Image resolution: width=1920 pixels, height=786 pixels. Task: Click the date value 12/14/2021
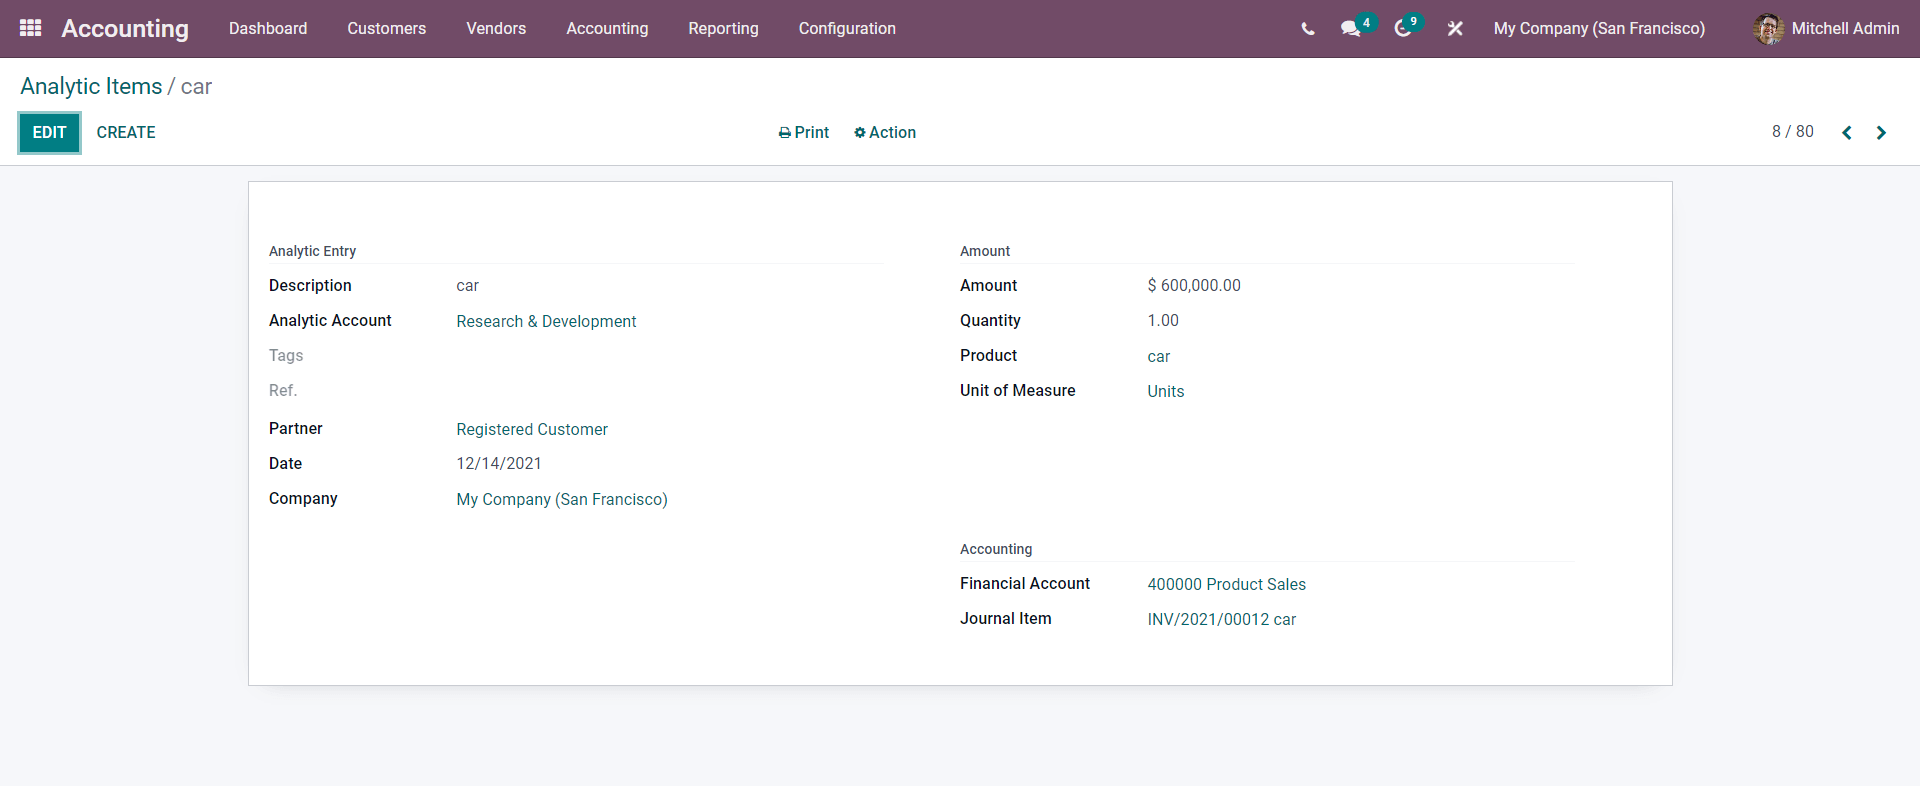[x=499, y=463]
